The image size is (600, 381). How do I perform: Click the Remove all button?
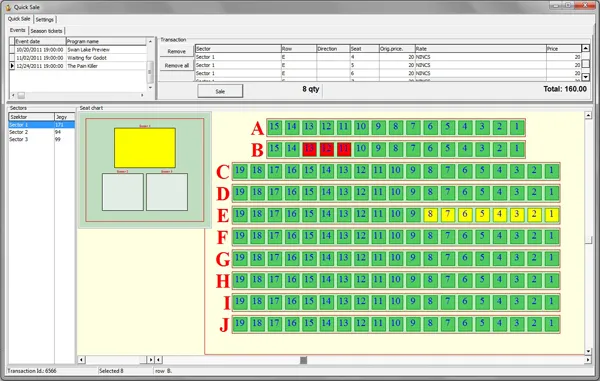click(176, 65)
